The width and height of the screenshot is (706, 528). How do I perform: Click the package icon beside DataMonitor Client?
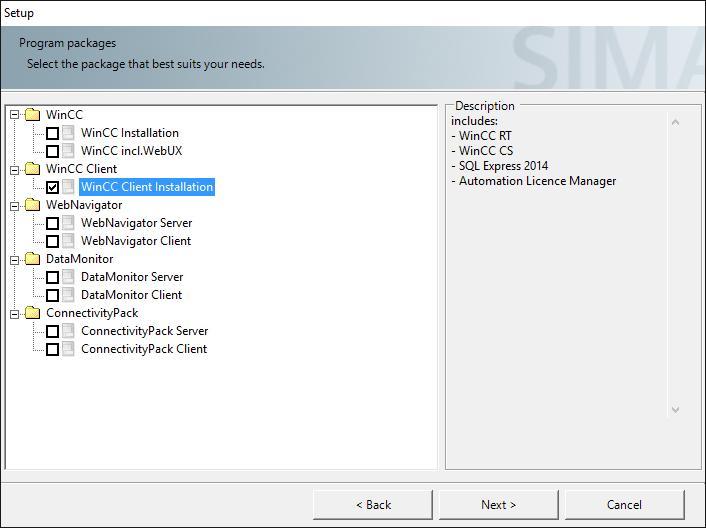point(68,295)
